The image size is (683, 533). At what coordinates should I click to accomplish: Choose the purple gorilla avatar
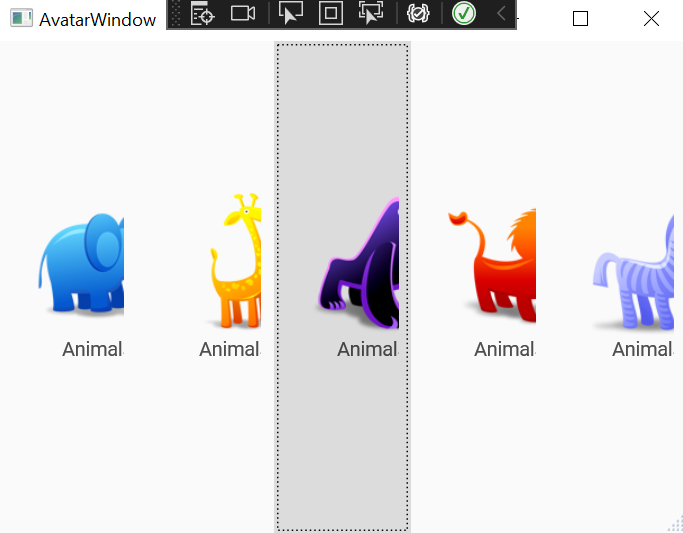358,263
